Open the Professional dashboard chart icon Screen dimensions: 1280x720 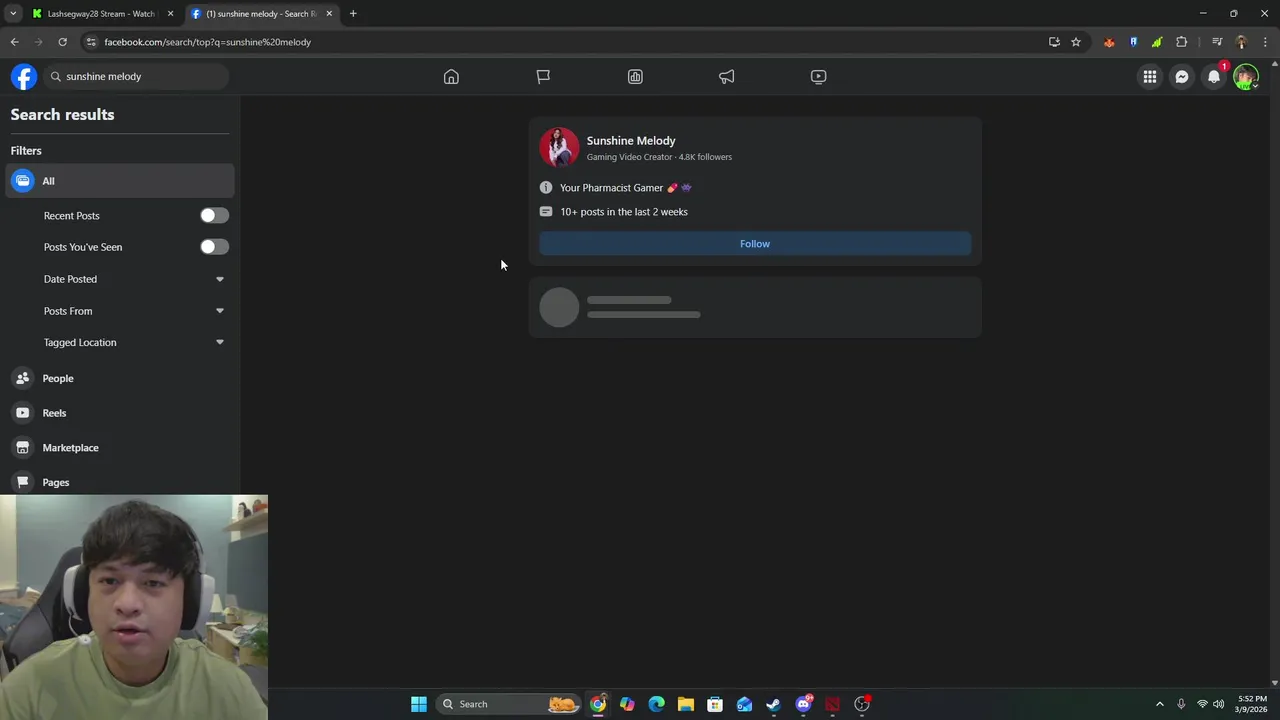click(635, 77)
